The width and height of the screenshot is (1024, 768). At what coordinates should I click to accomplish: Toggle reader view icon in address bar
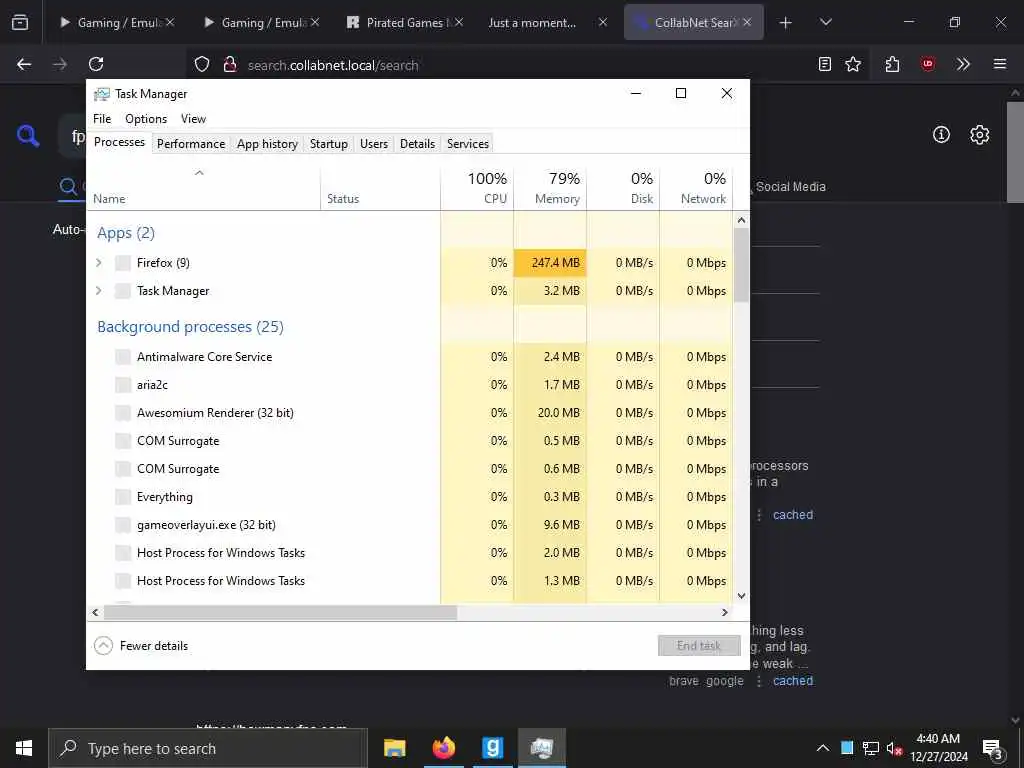tap(825, 64)
